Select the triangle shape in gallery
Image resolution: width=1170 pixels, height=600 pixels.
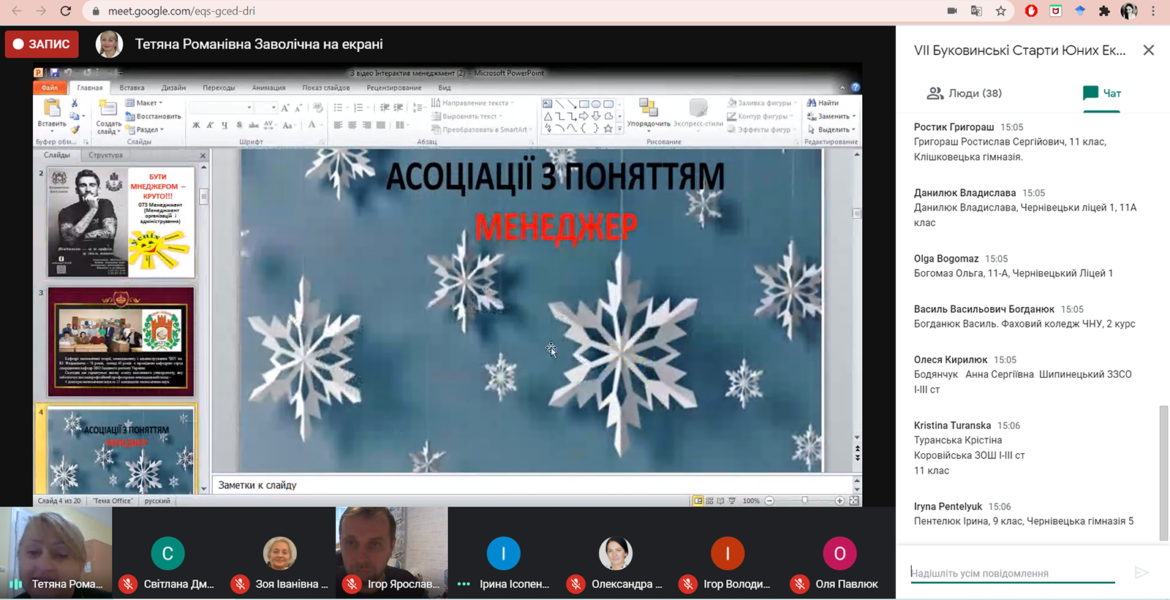548,116
